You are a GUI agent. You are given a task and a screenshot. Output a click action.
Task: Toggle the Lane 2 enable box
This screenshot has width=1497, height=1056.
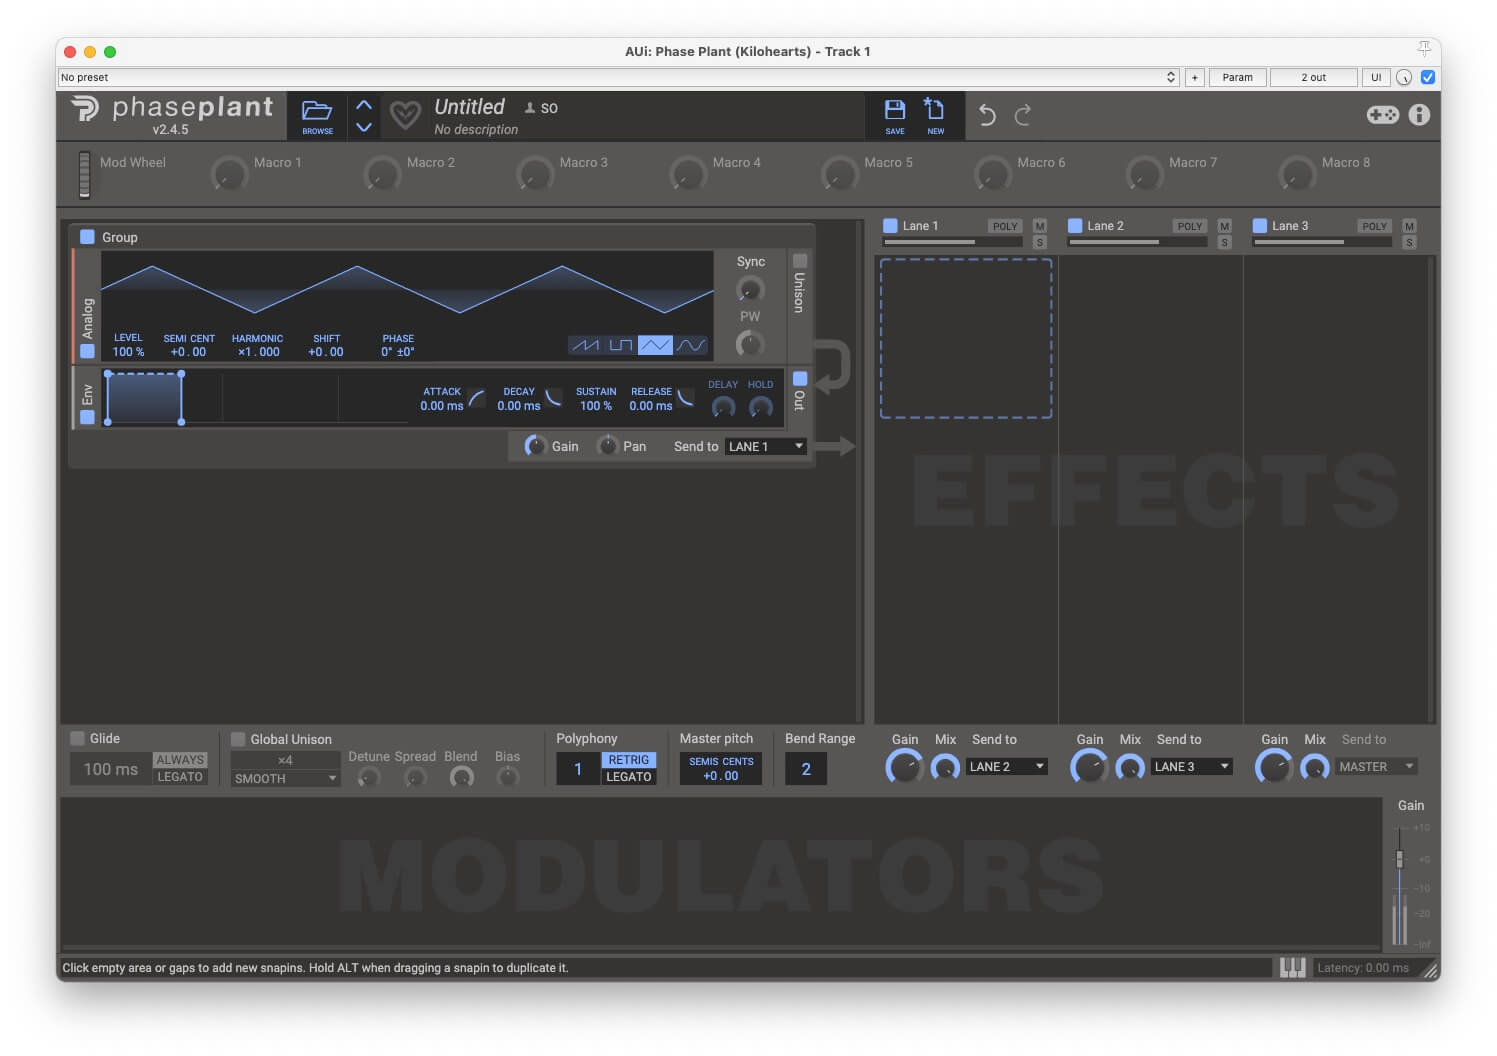pos(1075,226)
